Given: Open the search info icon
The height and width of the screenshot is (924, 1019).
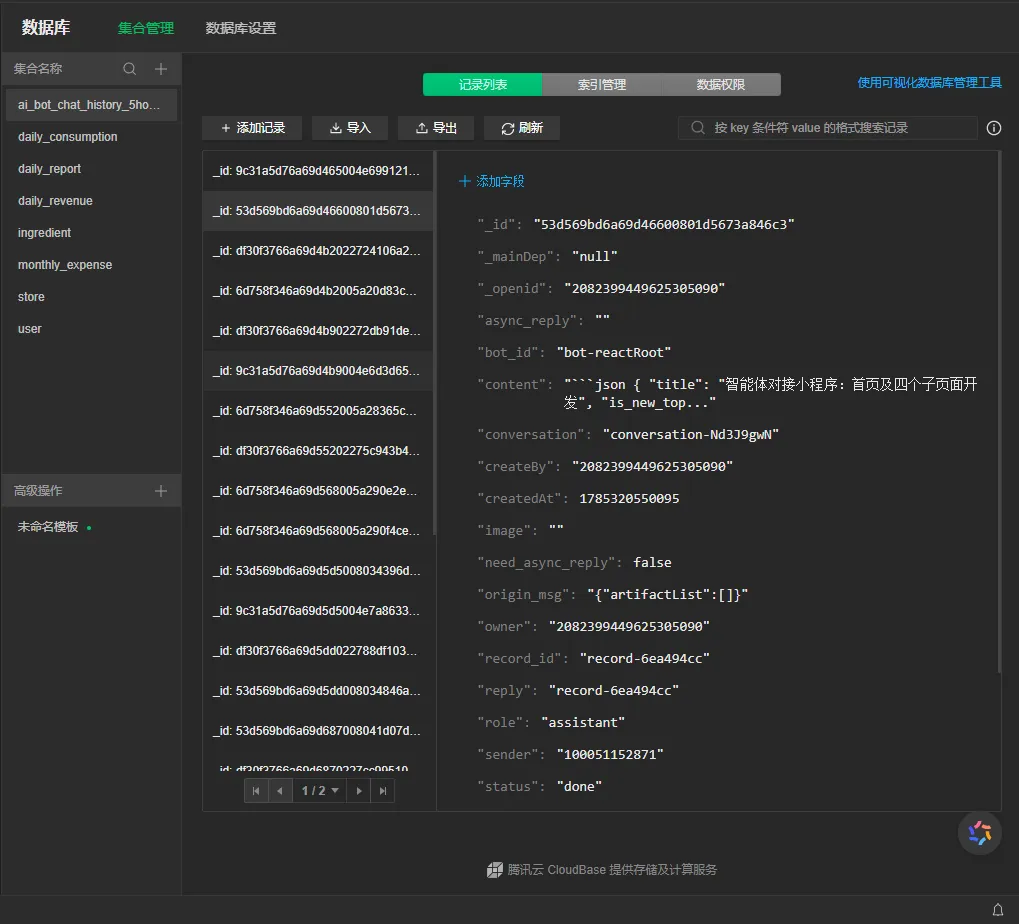Looking at the screenshot, I should tap(994, 128).
